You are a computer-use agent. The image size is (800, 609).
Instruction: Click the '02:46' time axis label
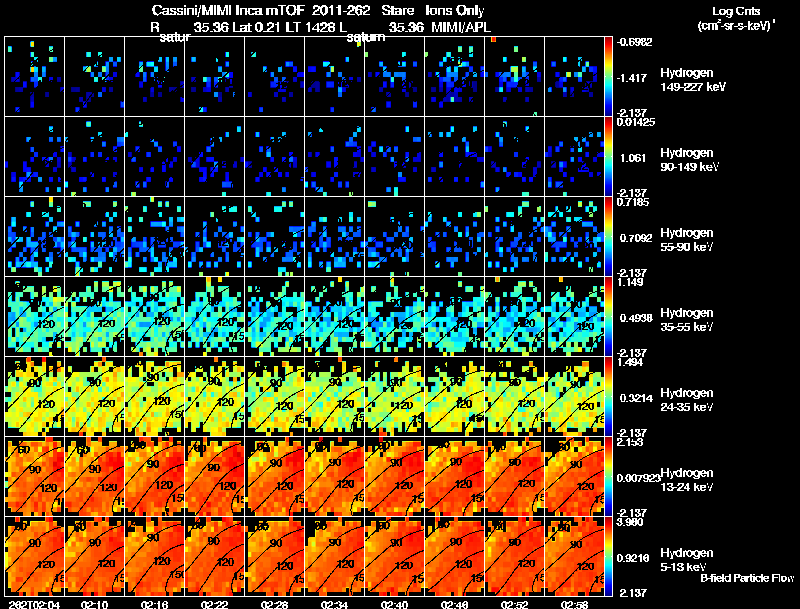[x=454, y=604]
